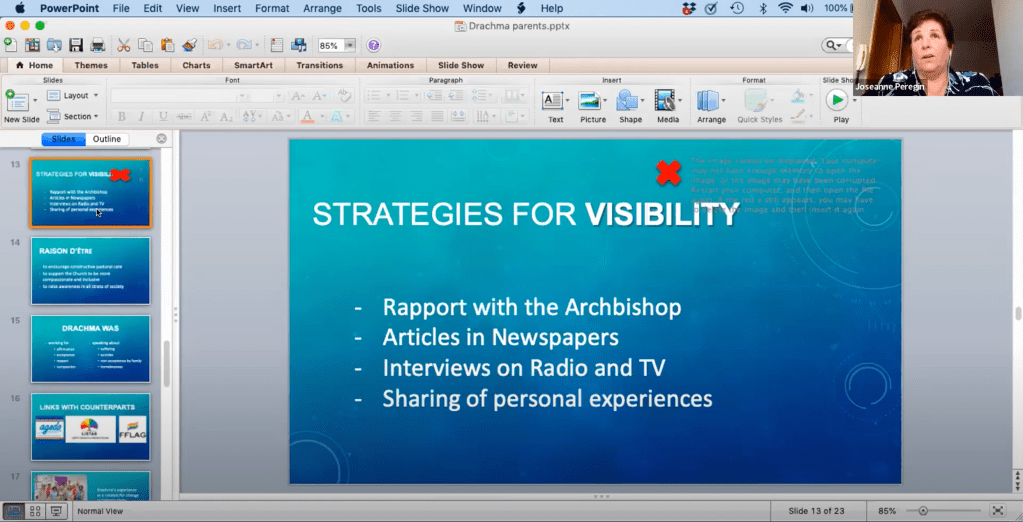
Task: Expand the Section dropdown
Action: [81, 116]
